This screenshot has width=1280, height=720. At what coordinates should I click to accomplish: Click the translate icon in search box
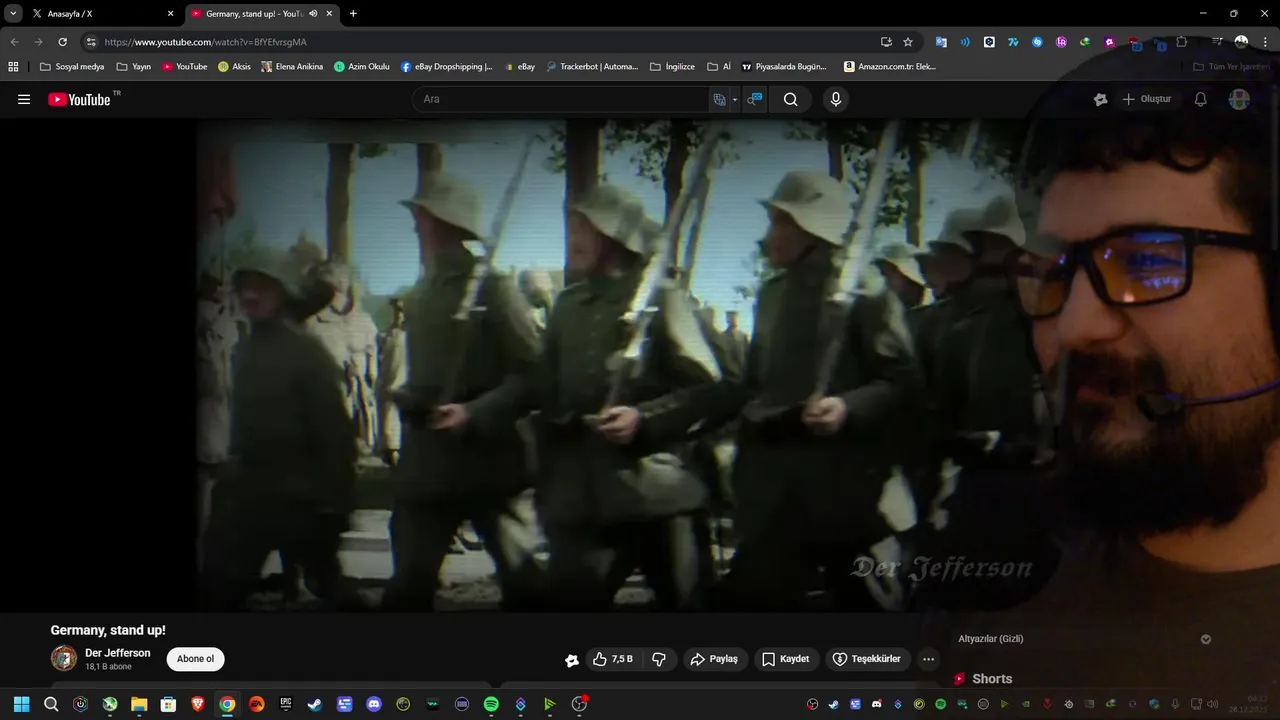pos(719,99)
